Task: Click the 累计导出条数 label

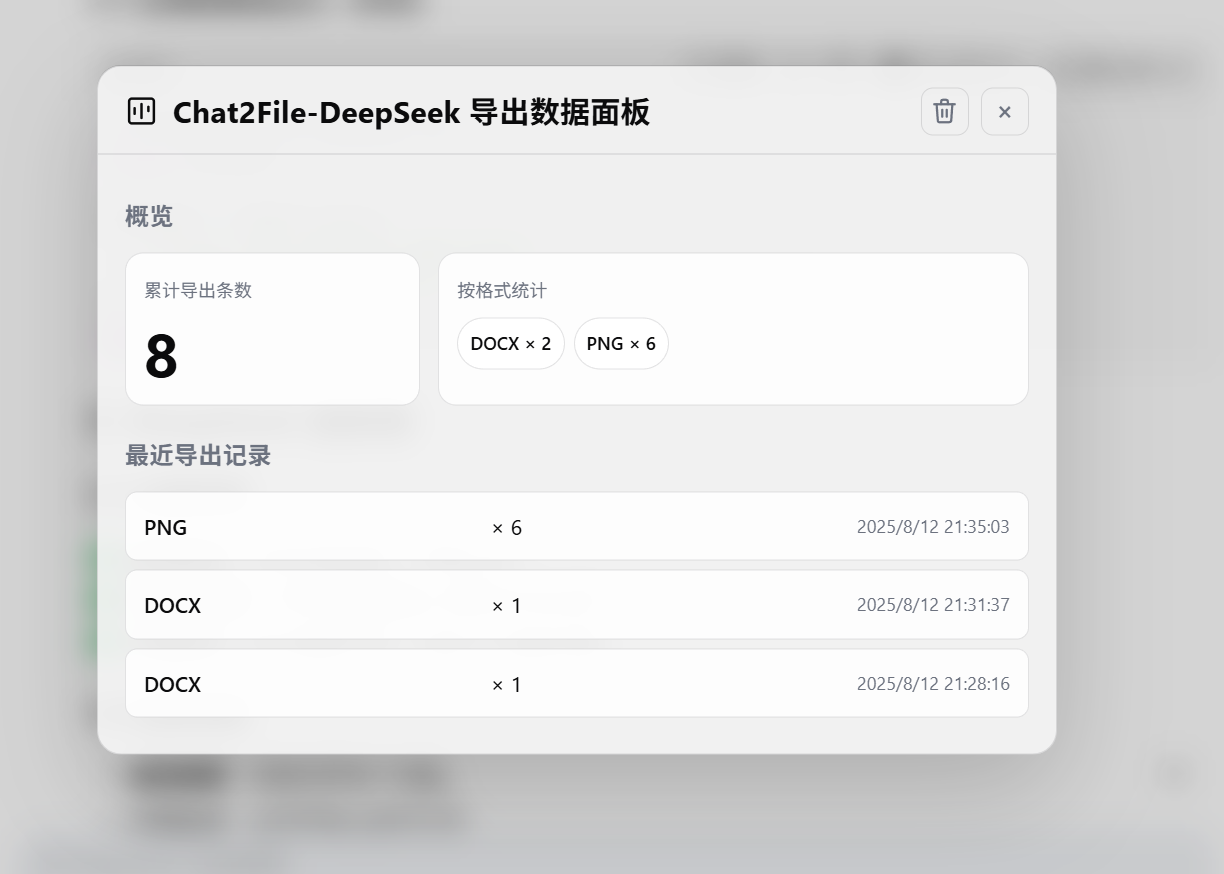Action: [198, 290]
